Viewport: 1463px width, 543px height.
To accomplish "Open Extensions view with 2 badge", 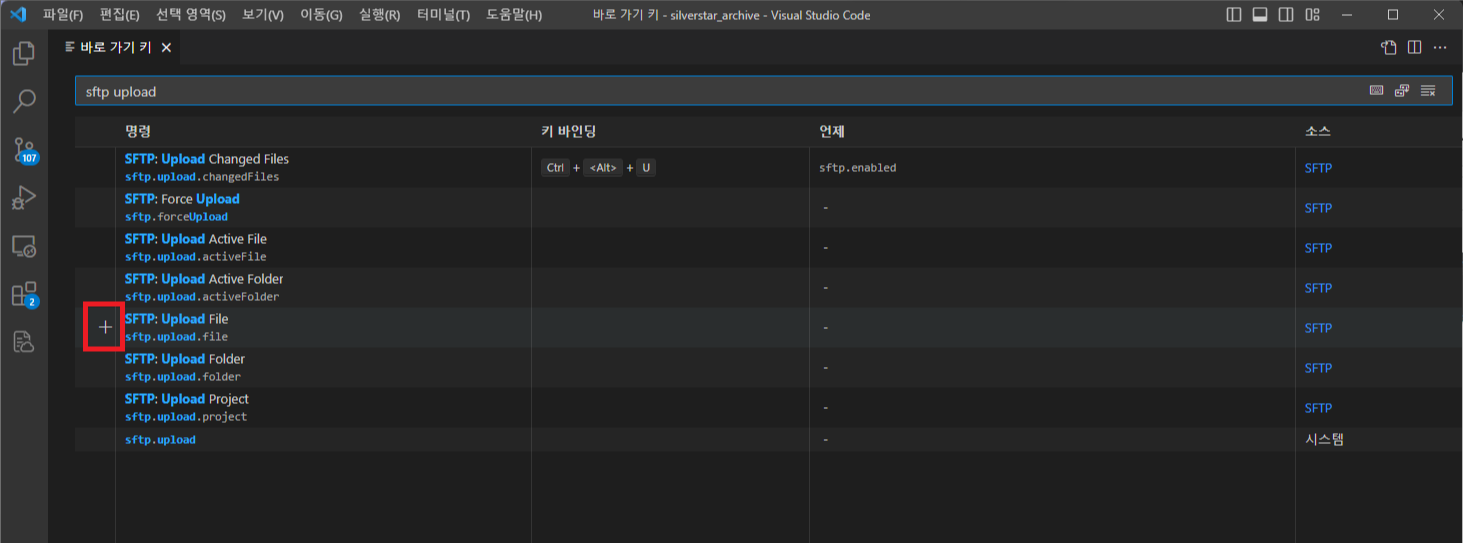I will point(24,294).
